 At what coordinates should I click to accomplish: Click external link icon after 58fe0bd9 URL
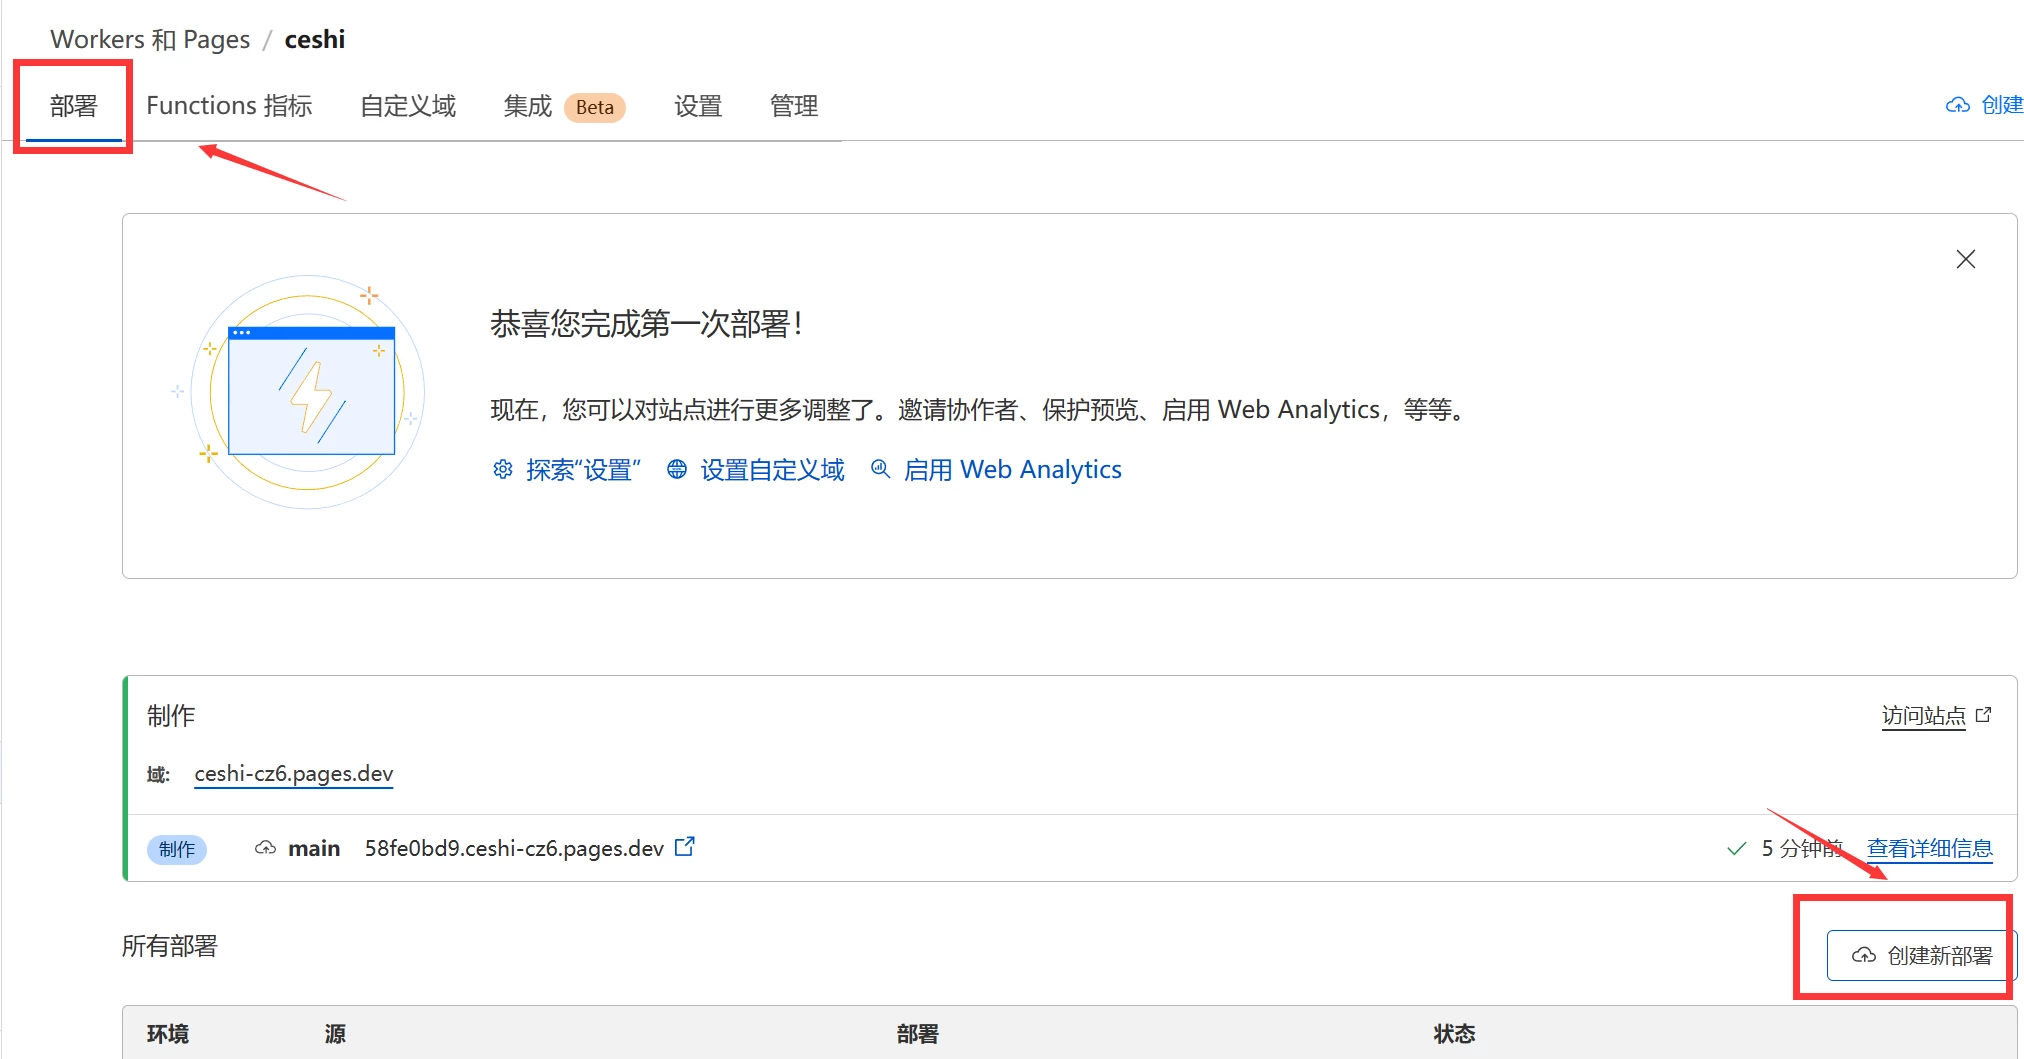pyautogui.click(x=685, y=847)
